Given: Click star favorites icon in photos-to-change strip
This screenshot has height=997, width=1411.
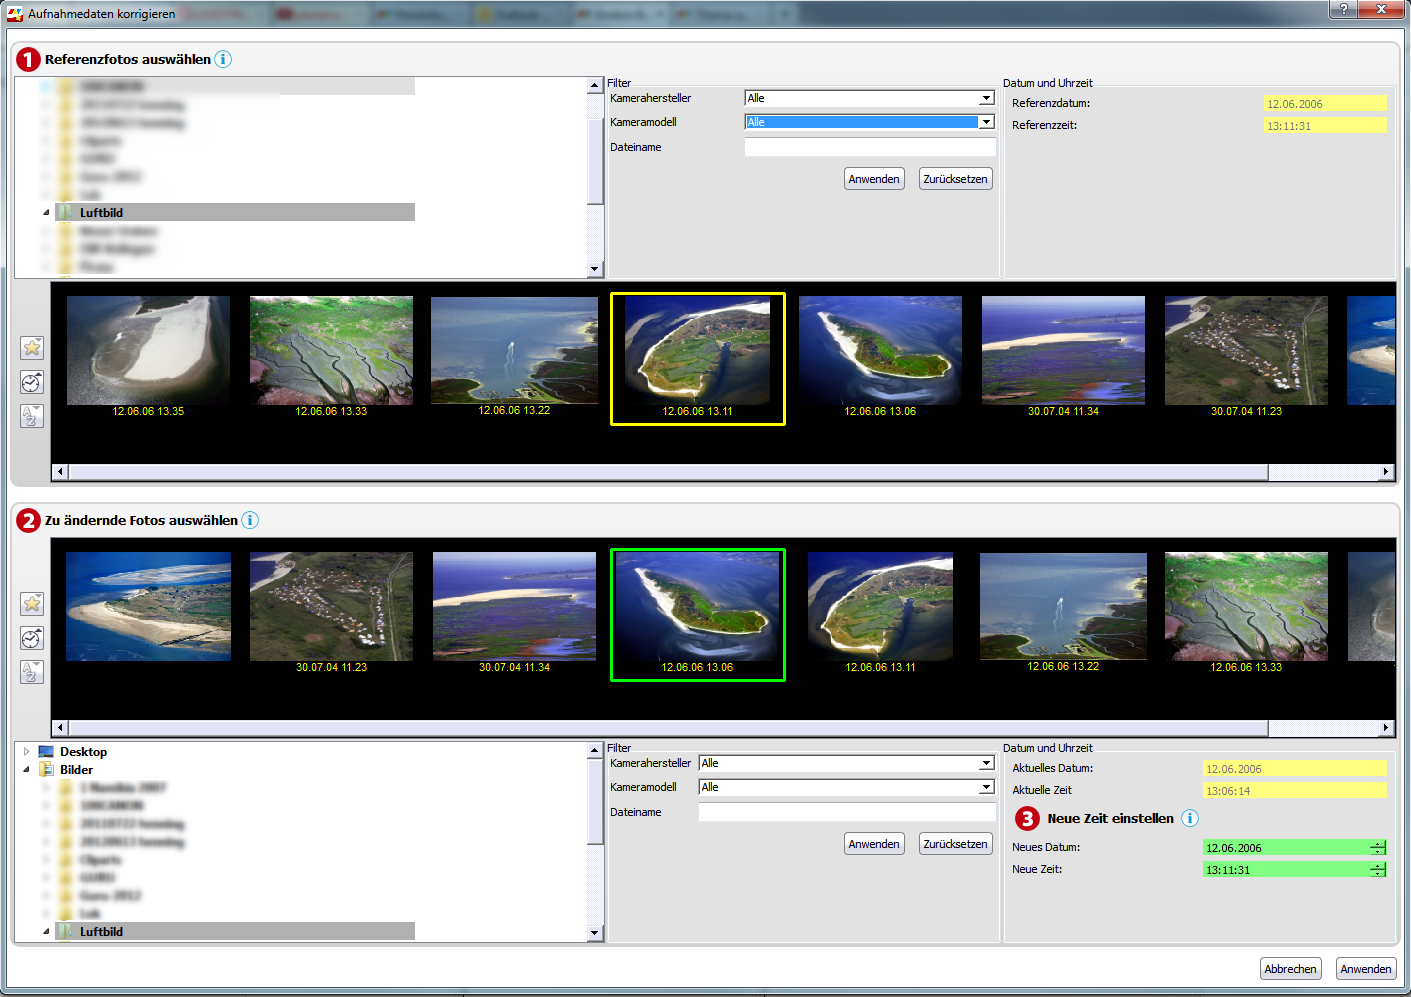Looking at the screenshot, I should pyautogui.click(x=32, y=604).
